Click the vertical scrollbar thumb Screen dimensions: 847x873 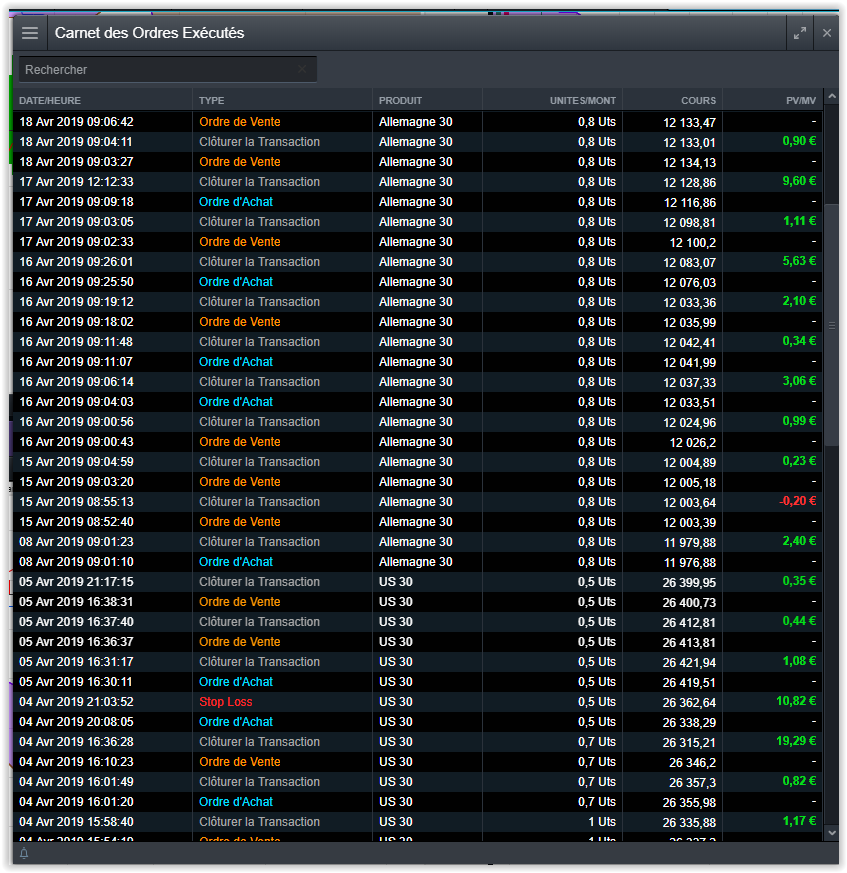coord(832,325)
